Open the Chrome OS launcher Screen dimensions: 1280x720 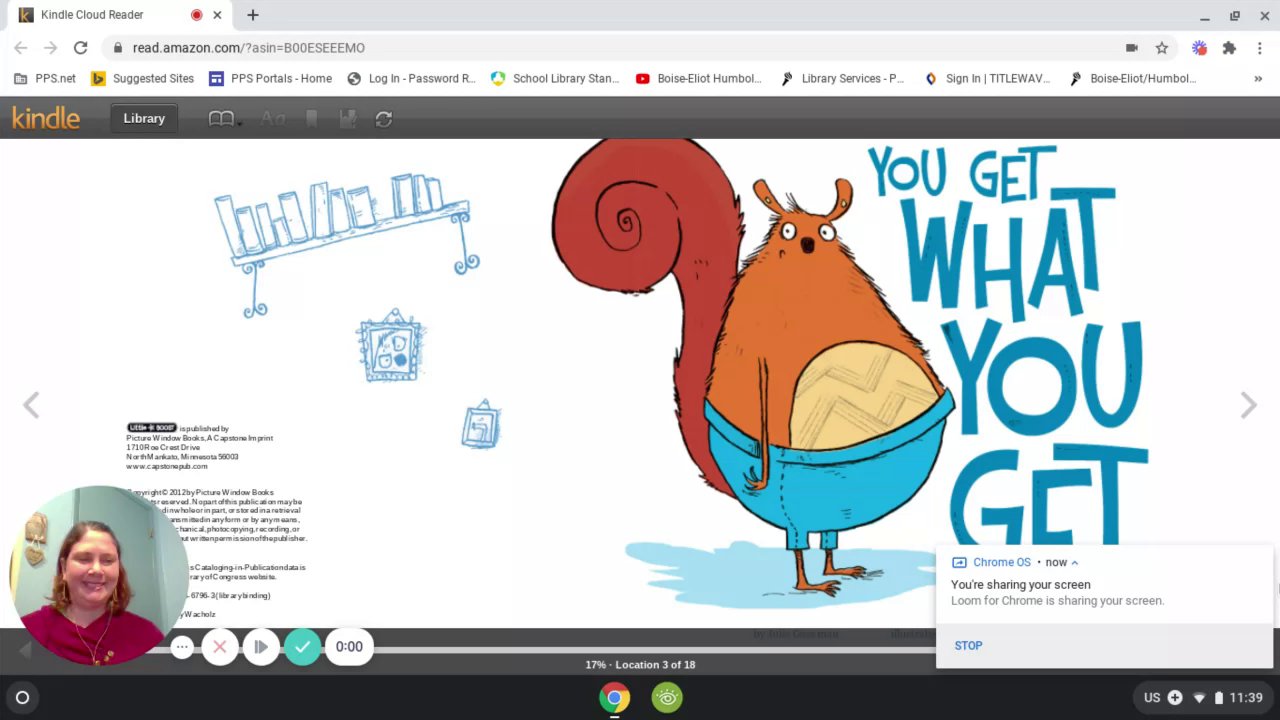click(x=22, y=697)
